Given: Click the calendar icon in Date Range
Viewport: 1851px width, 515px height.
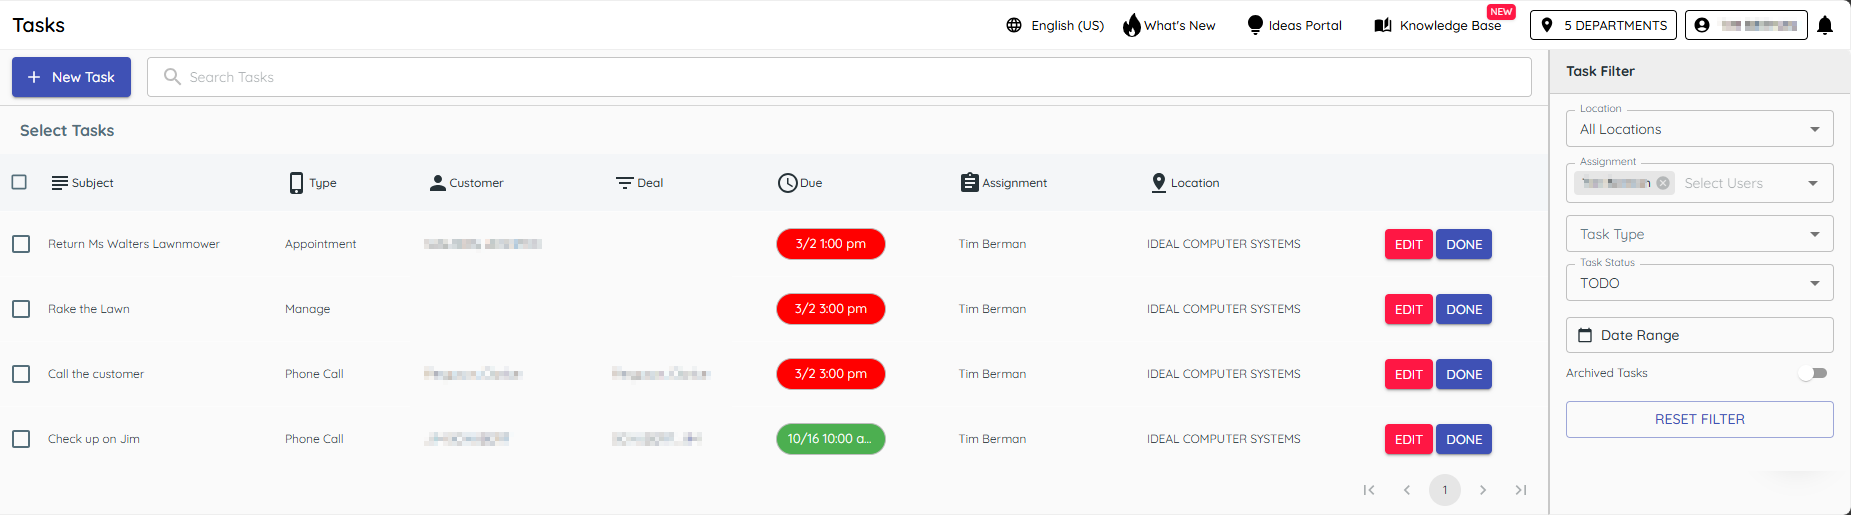Looking at the screenshot, I should coord(1585,335).
